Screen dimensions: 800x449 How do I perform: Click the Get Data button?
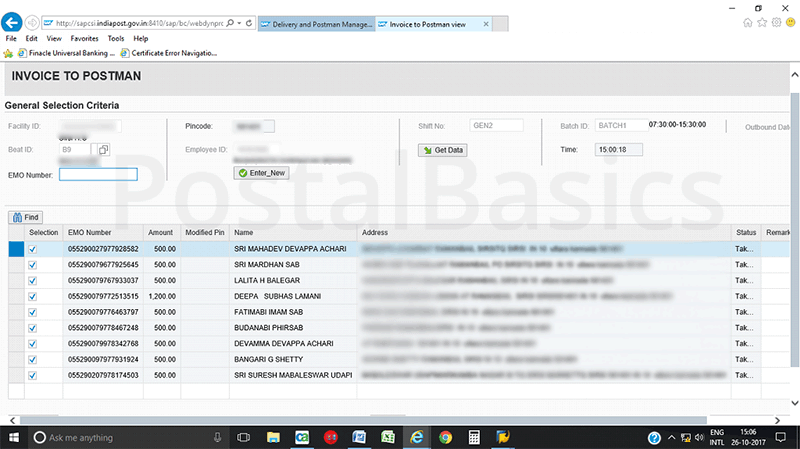pyautogui.click(x=442, y=150)
